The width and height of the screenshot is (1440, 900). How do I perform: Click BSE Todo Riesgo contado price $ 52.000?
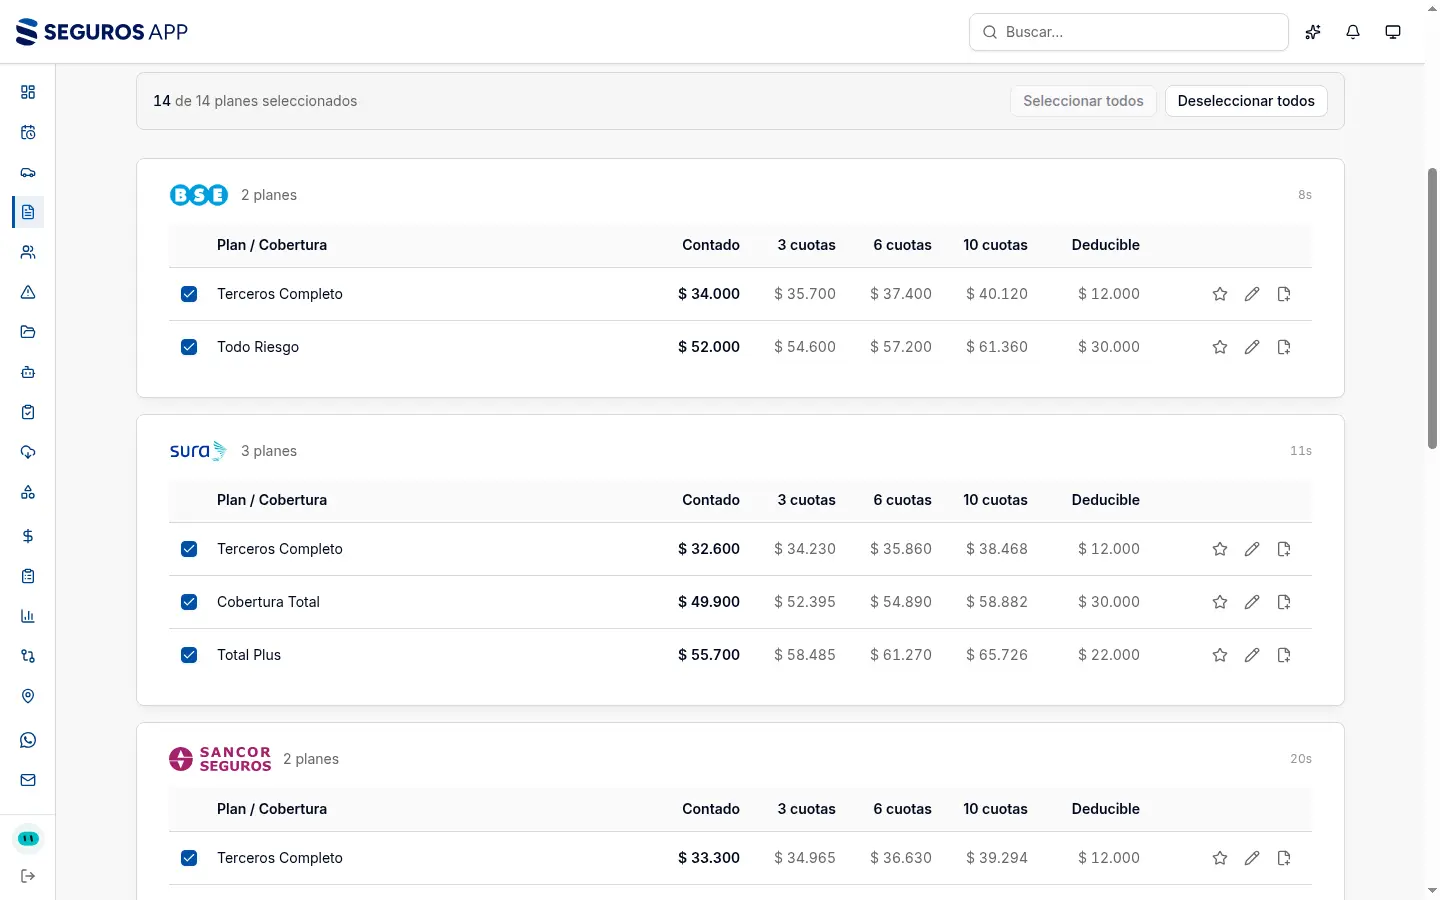pyautogui.click(x=709, y=347)
